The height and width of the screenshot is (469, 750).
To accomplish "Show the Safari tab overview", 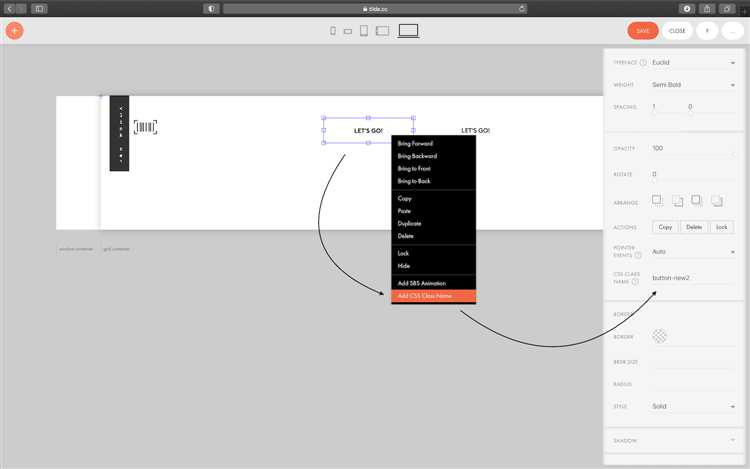I will pos(727,9).
